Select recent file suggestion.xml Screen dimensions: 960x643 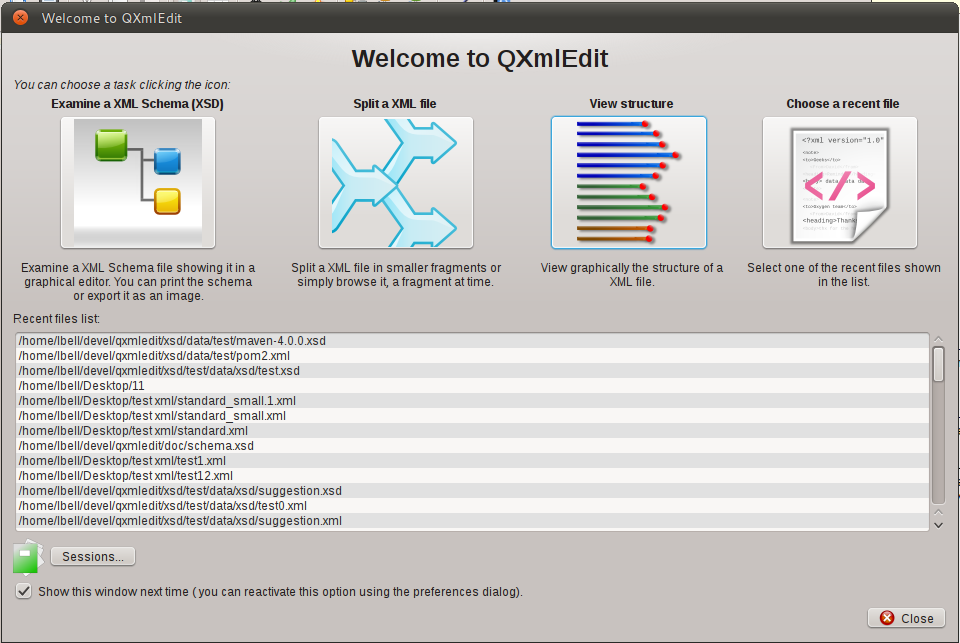(x=472, y=521)
